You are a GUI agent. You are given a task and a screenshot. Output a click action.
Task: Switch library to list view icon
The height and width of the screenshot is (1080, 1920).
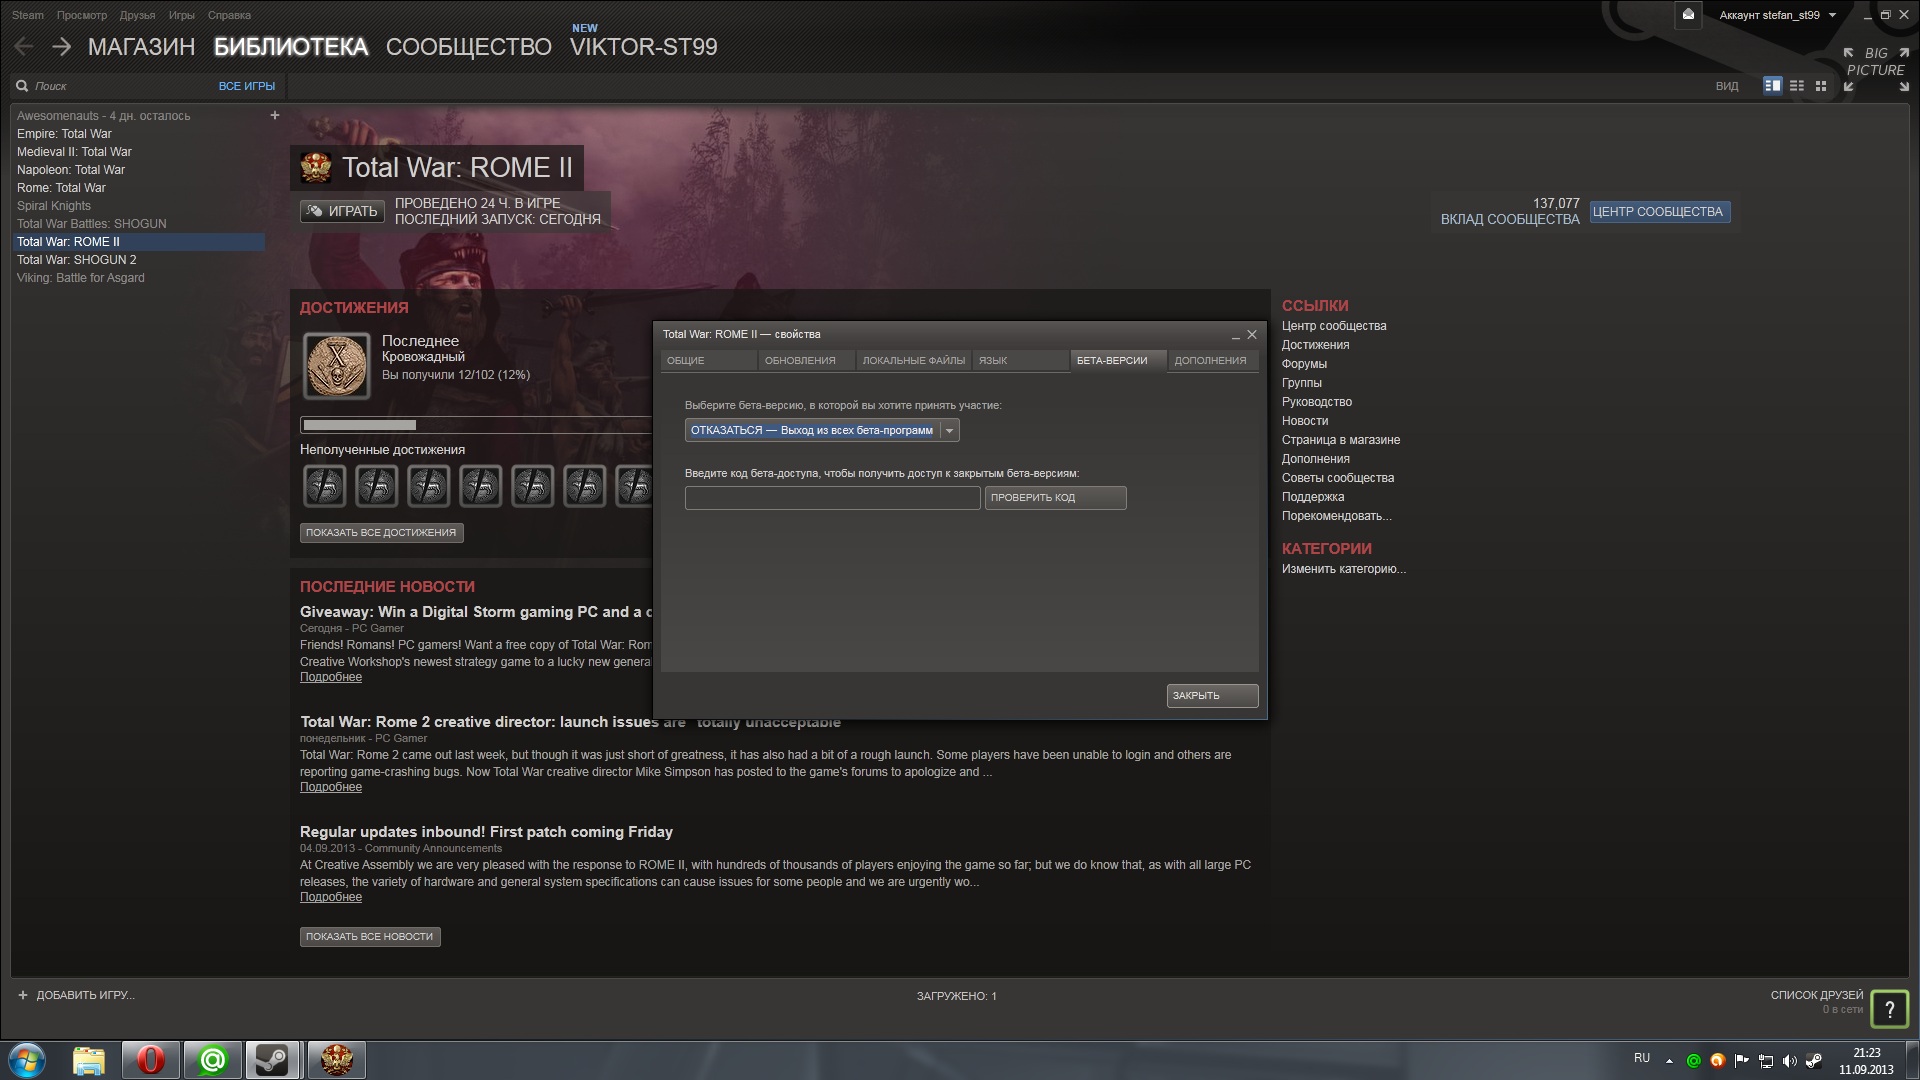tap(1797, 86)
